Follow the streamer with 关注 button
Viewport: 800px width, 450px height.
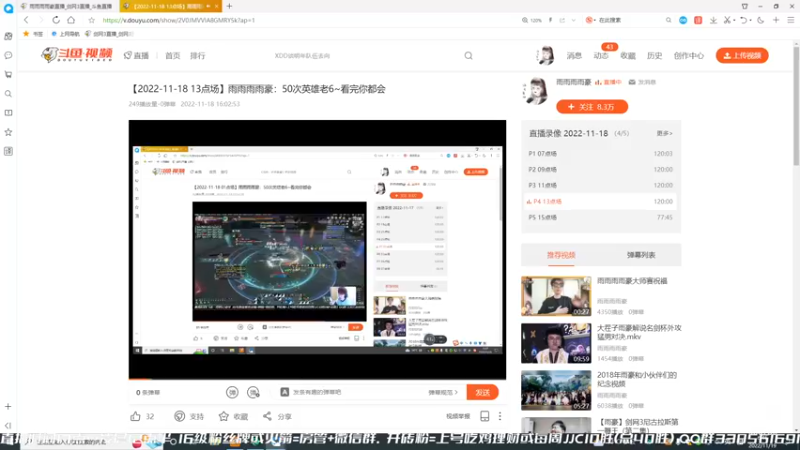(x=592, y=107)
